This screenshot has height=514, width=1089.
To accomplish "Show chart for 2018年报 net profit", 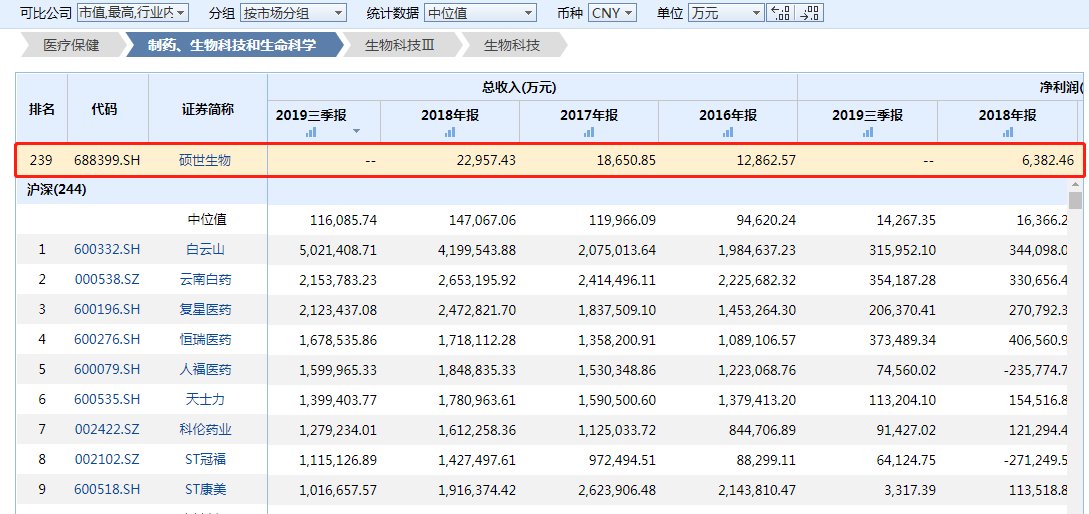I will pyautogui.click(x=1007, y=131).
